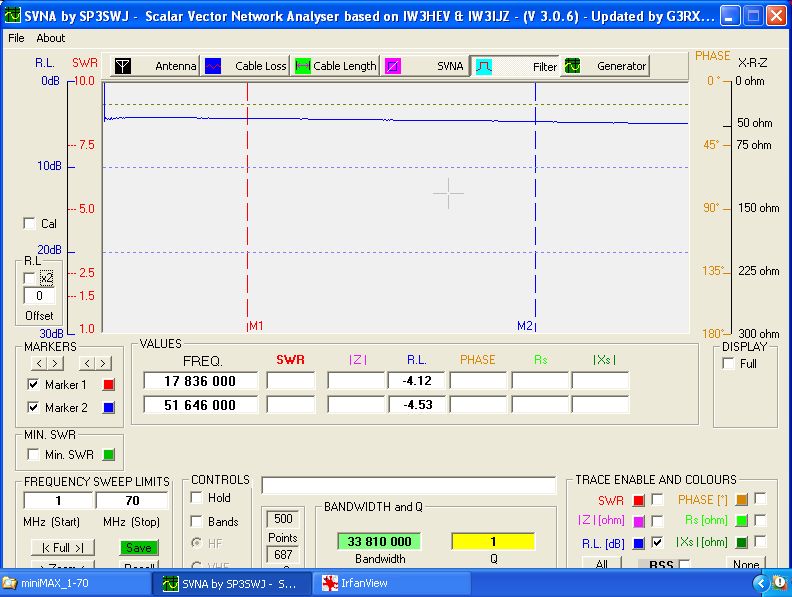Click the blue Marker 2 colour swatch
Viewport: 792px width, 597px height.
(110, 407)
